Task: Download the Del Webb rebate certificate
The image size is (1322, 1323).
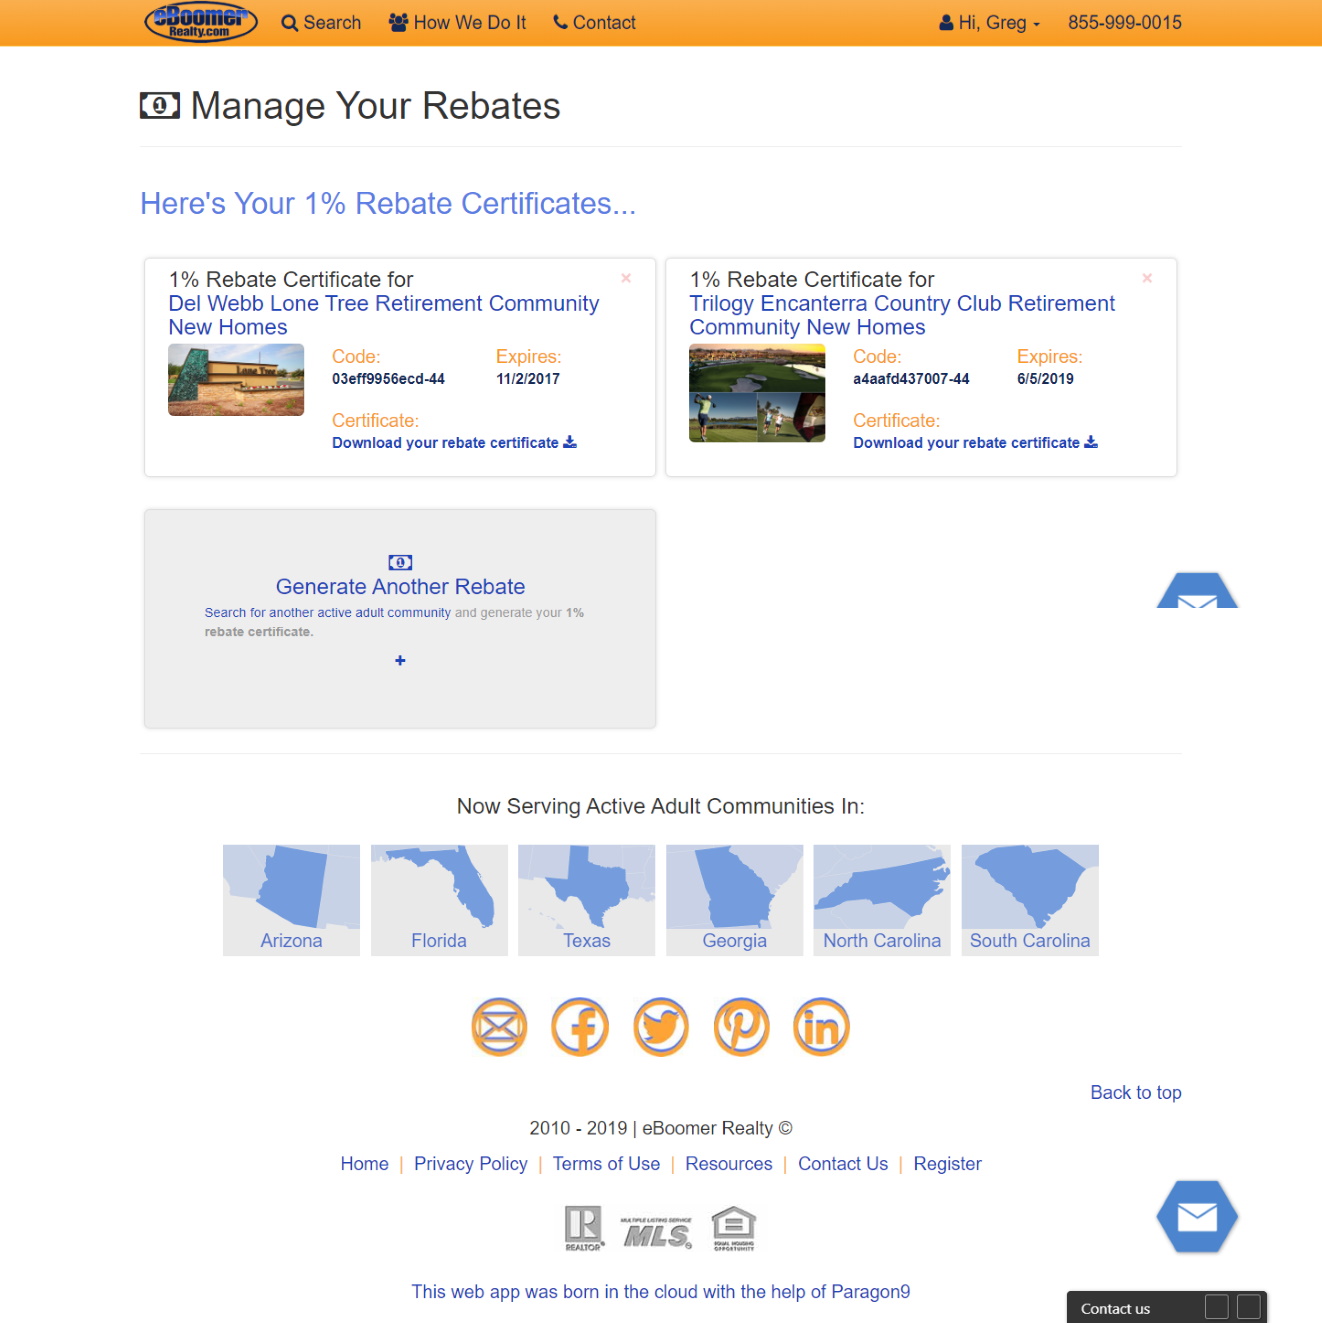Action: click(x=454, y=443)
